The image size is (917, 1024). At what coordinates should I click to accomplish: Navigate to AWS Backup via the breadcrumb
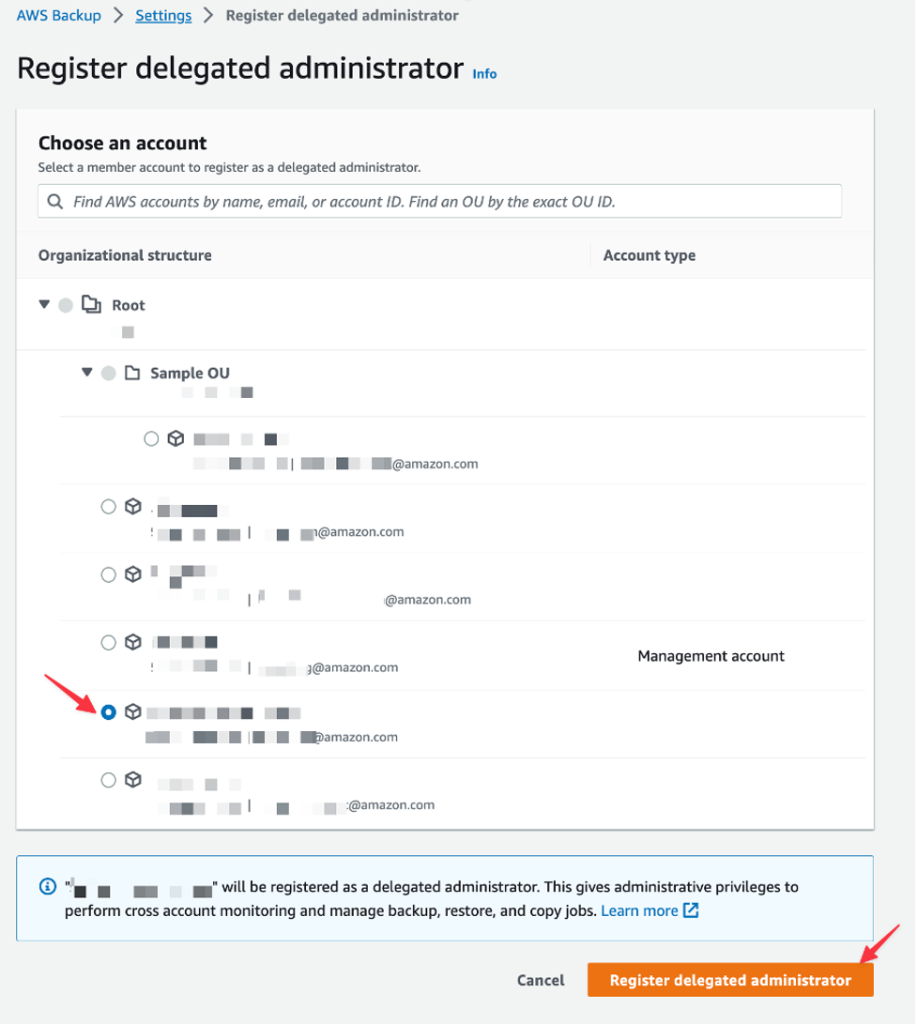[x=59, y=15]
